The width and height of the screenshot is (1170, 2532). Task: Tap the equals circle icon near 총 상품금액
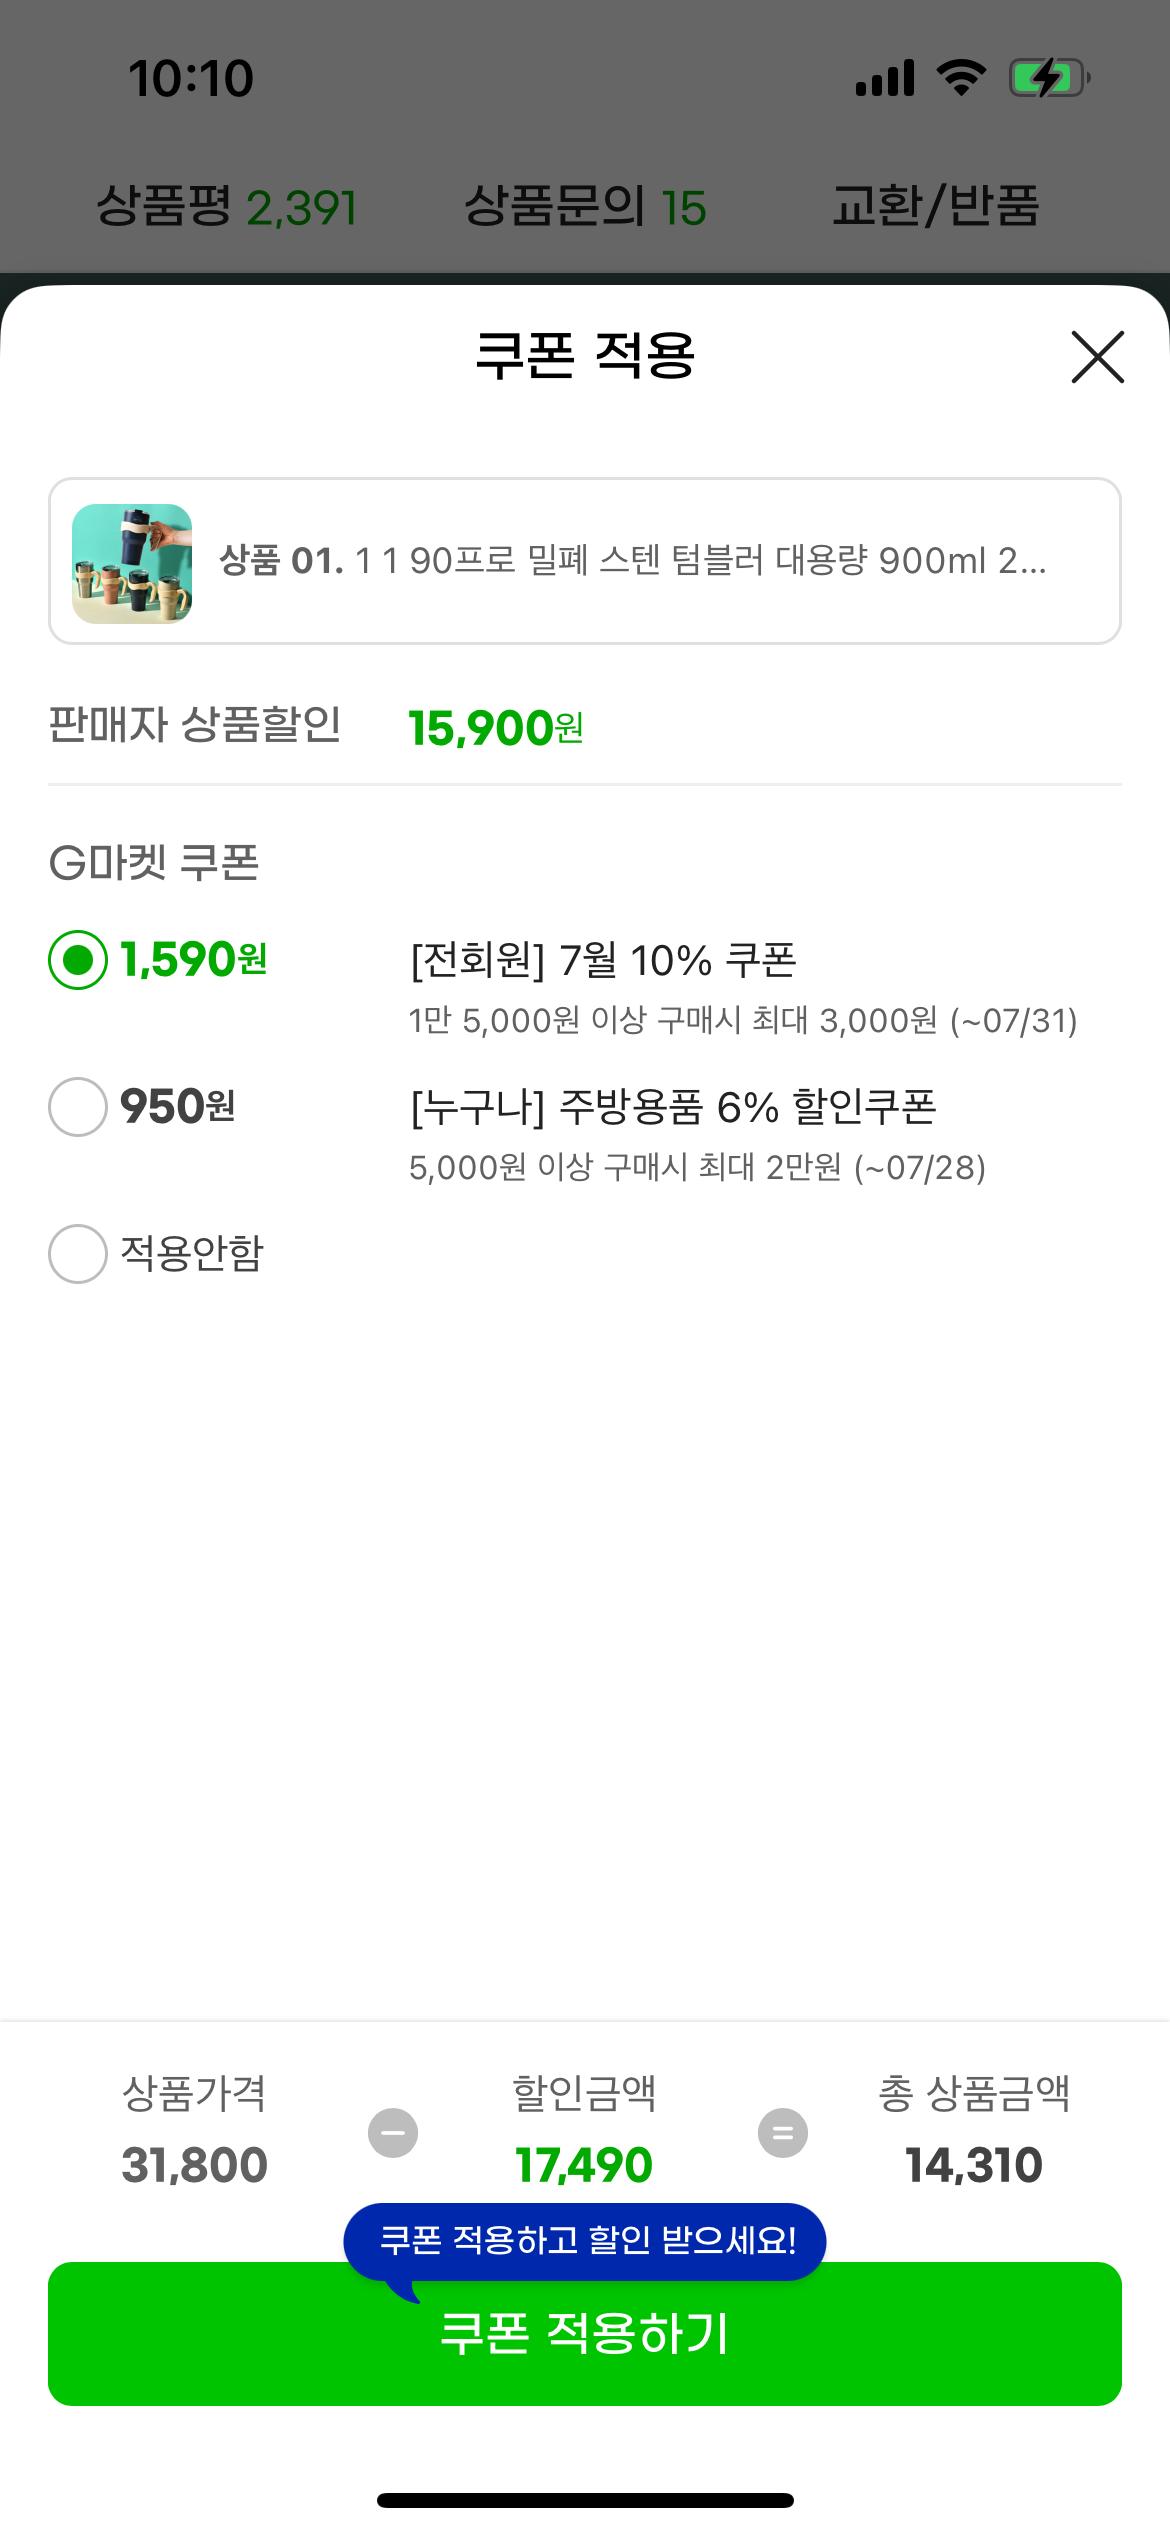783,2133
